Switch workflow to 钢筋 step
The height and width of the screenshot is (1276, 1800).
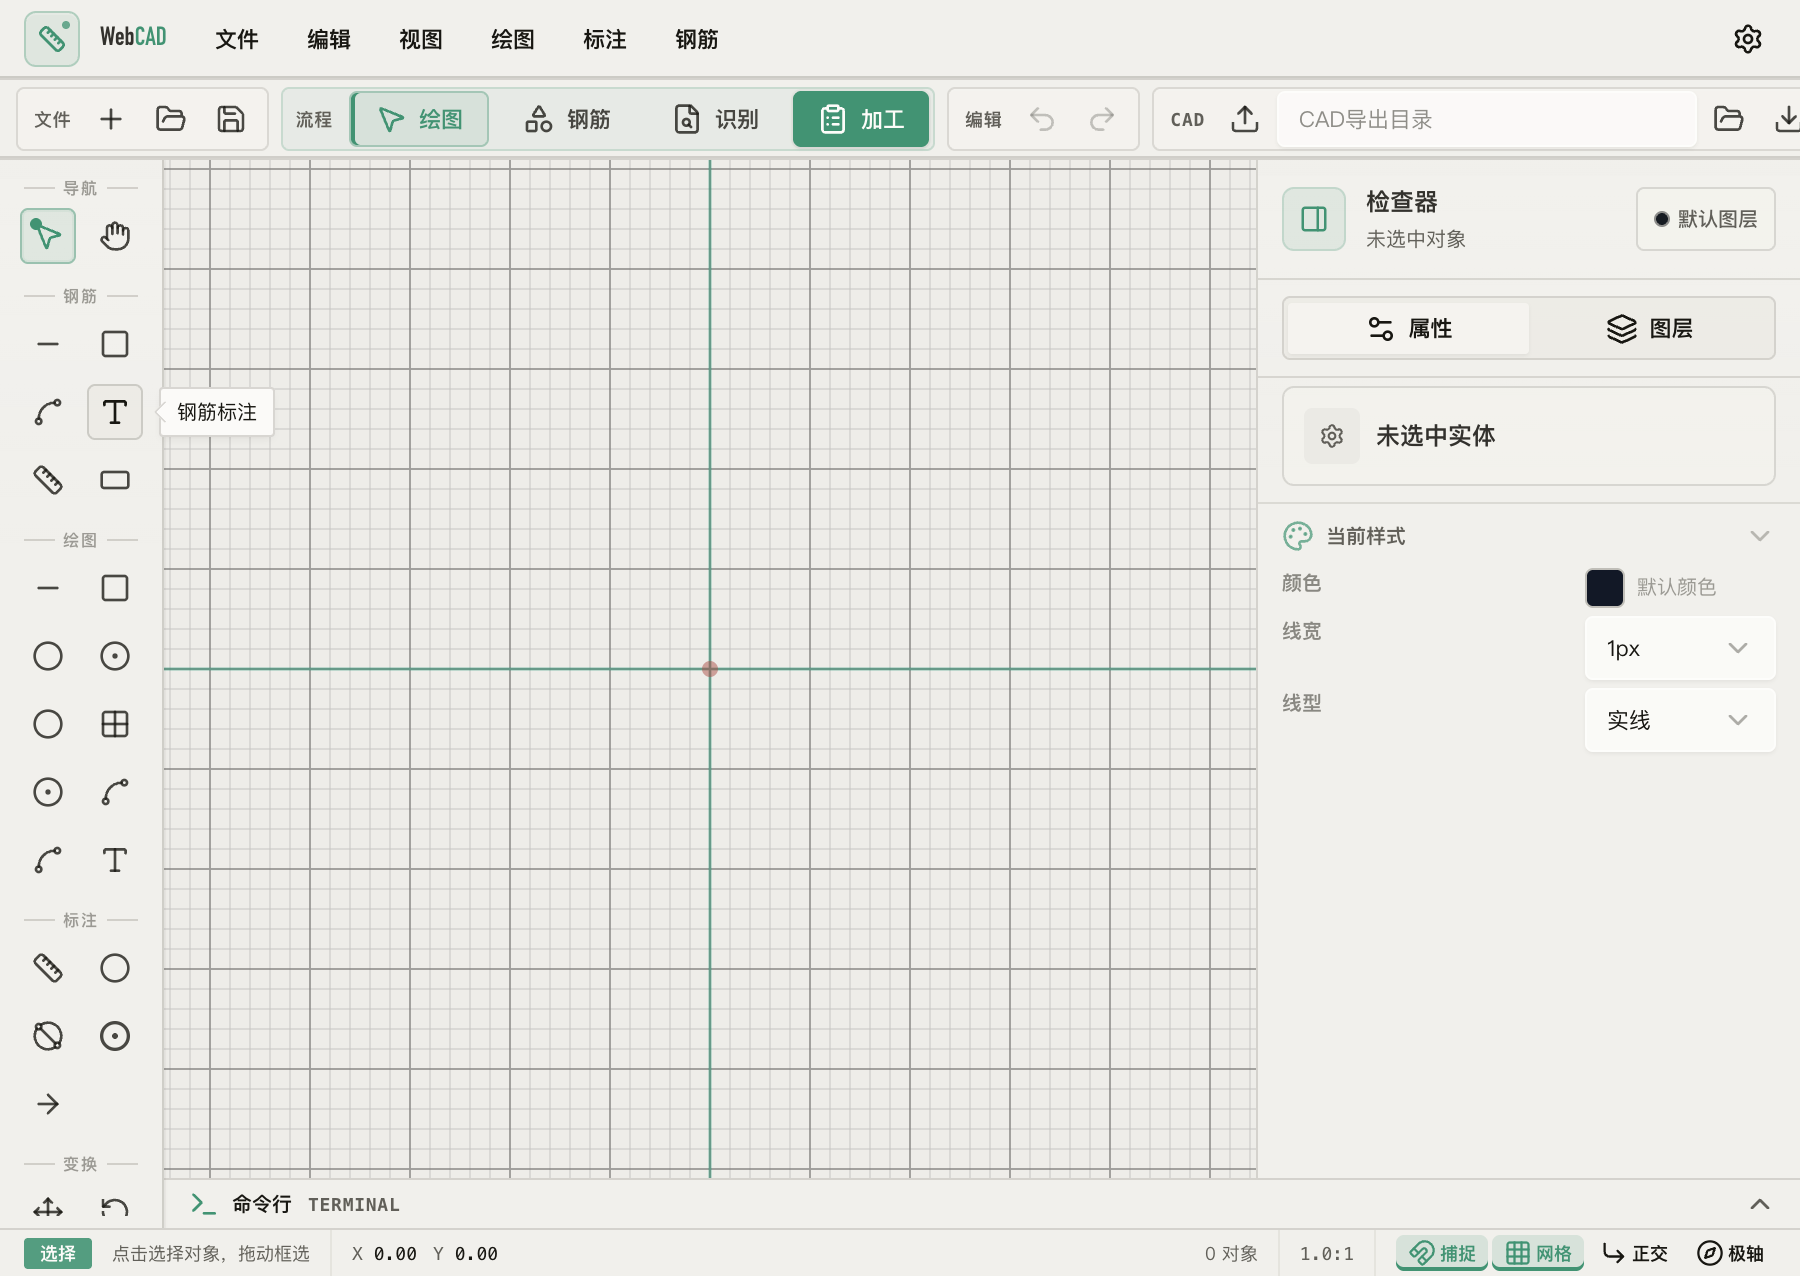(x=567, y=119)
